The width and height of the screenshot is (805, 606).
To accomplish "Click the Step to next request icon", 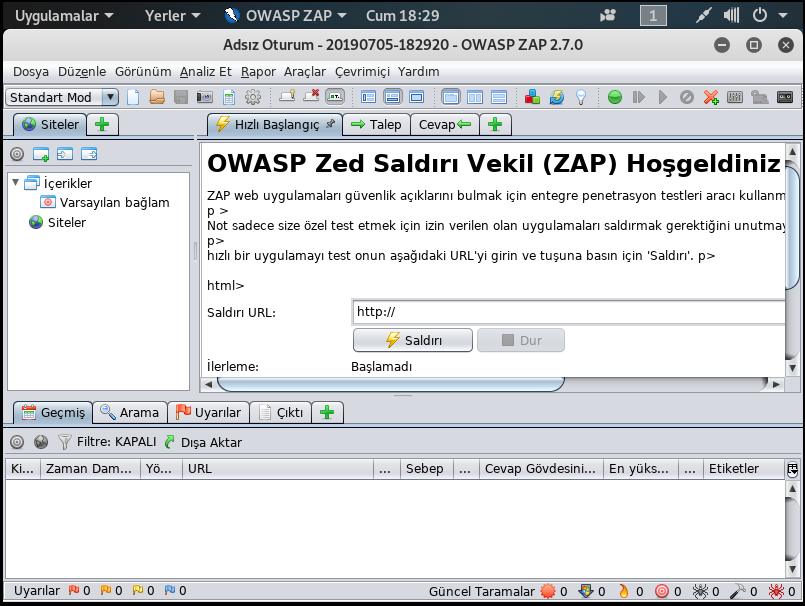I will [639, 97].
